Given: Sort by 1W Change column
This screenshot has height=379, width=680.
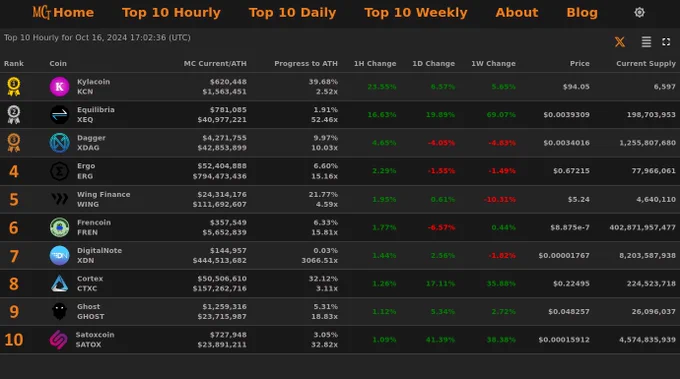Looking at the screenshot, I should (494, 63).
